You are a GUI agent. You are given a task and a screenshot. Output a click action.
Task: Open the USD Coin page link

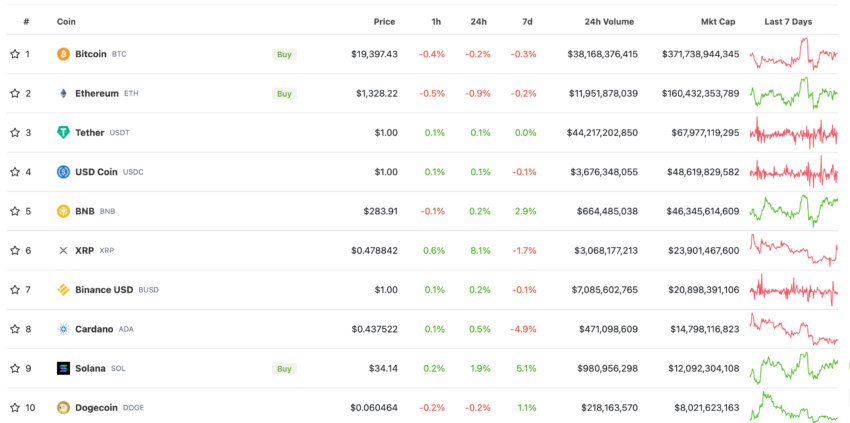(96, 172)
